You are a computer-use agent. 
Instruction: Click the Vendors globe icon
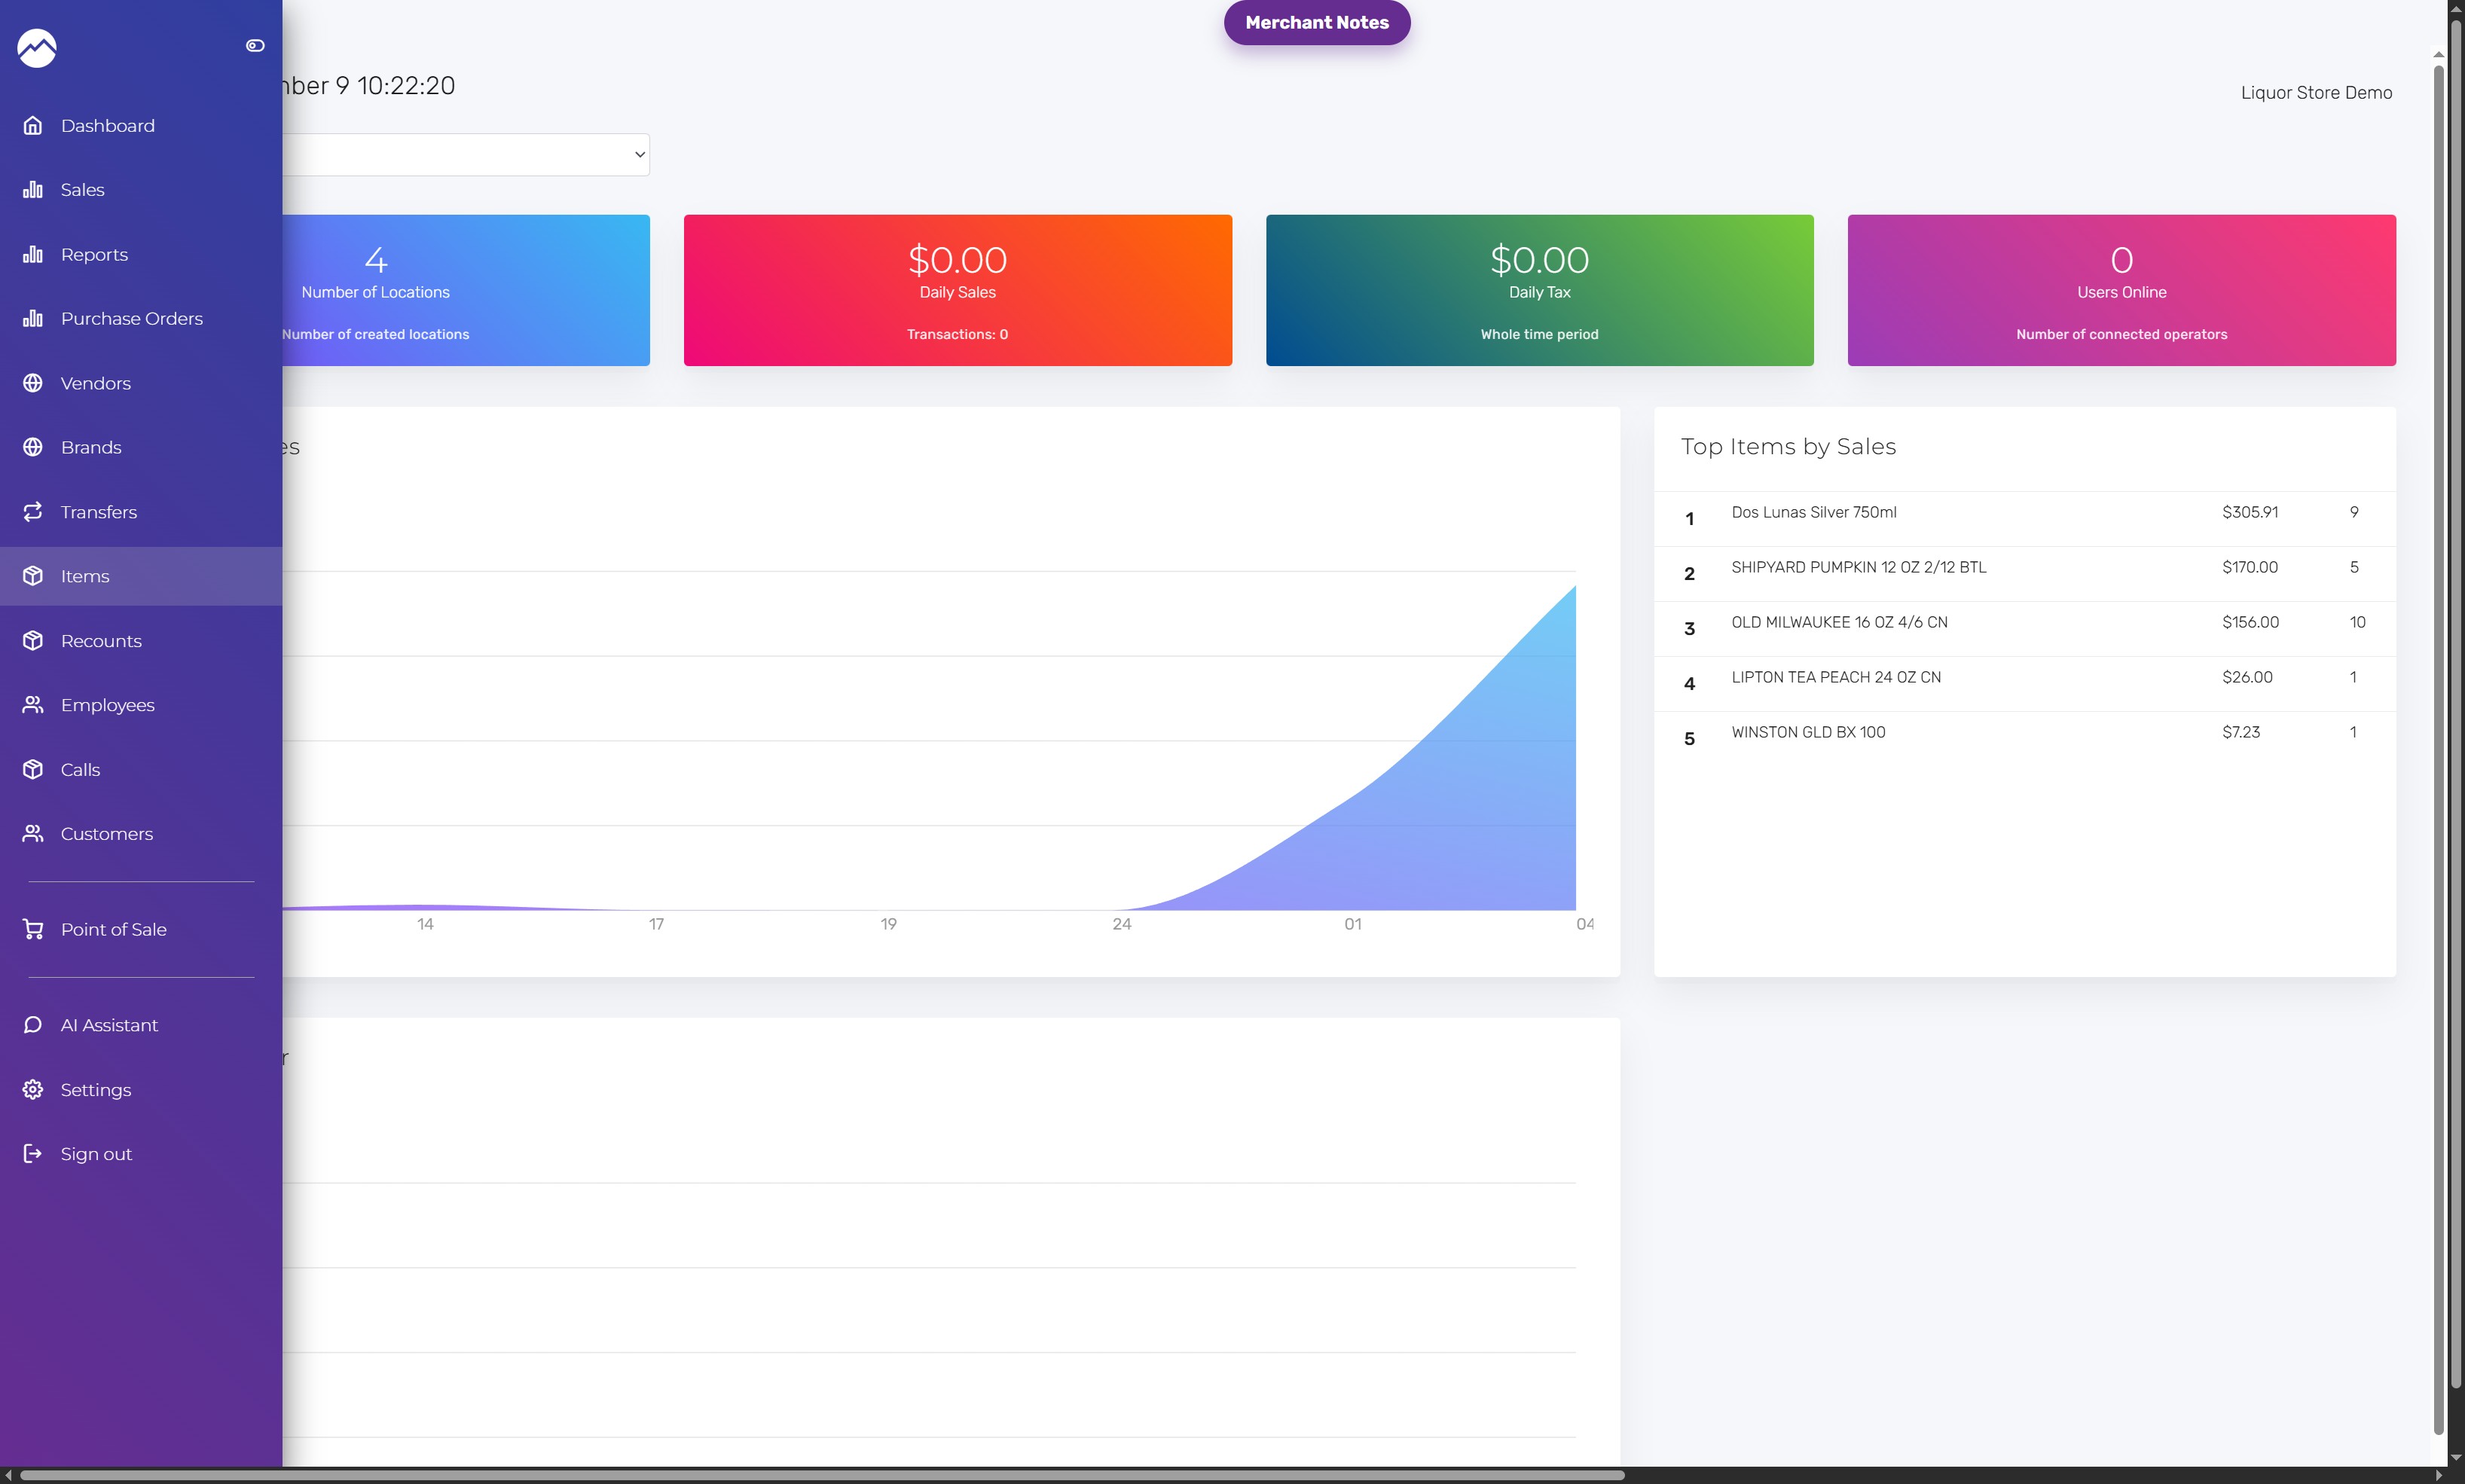tap(33, 383)
